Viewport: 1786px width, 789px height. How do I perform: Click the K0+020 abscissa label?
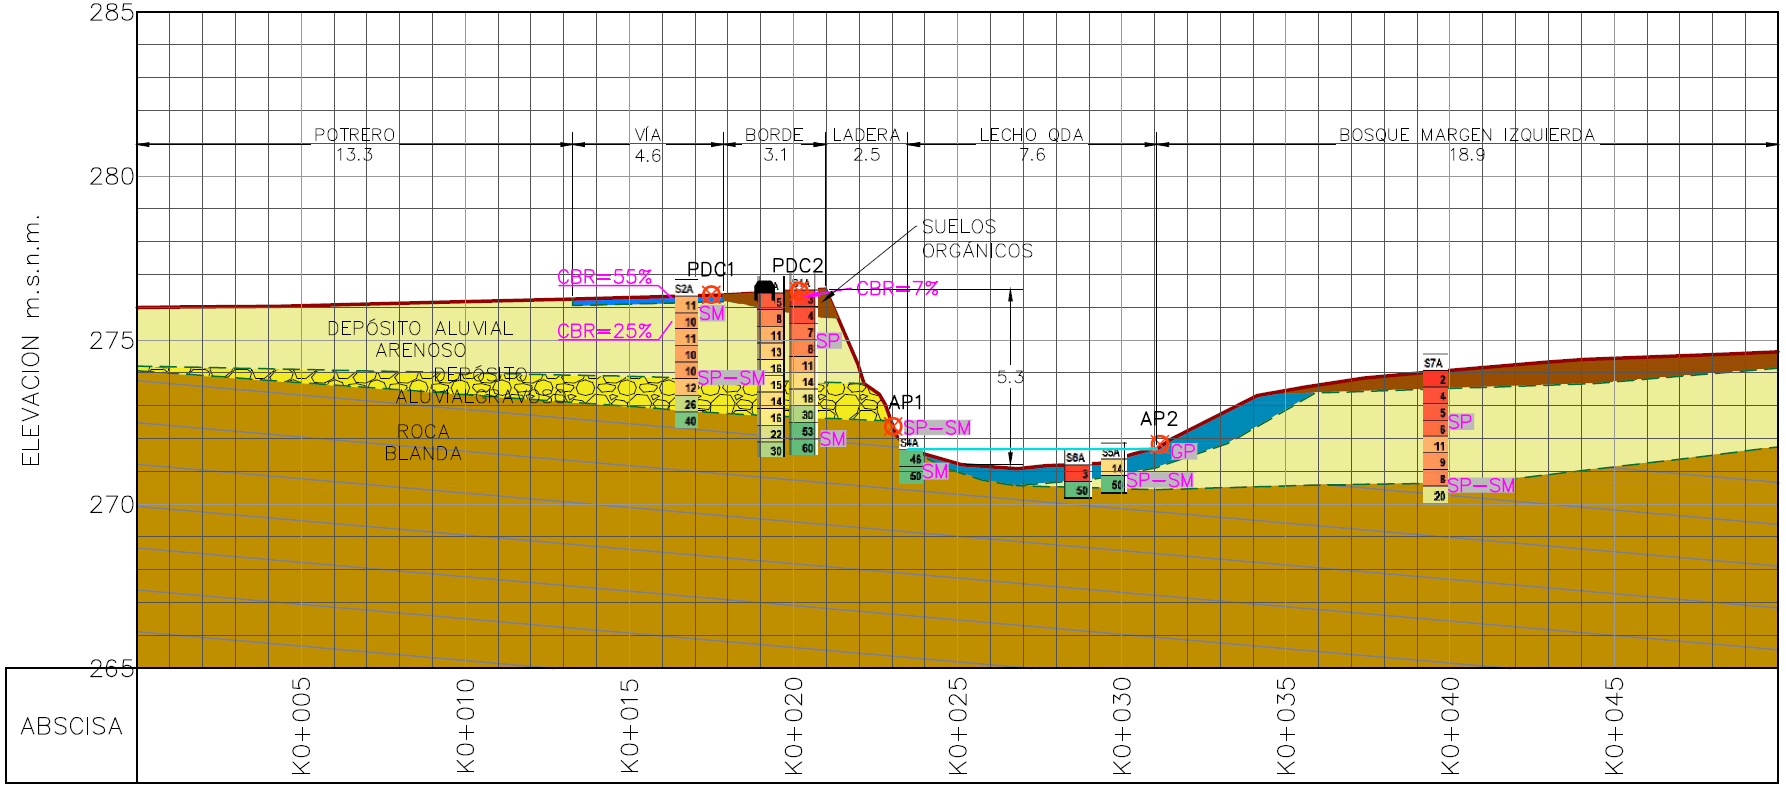tap(794, 726)
